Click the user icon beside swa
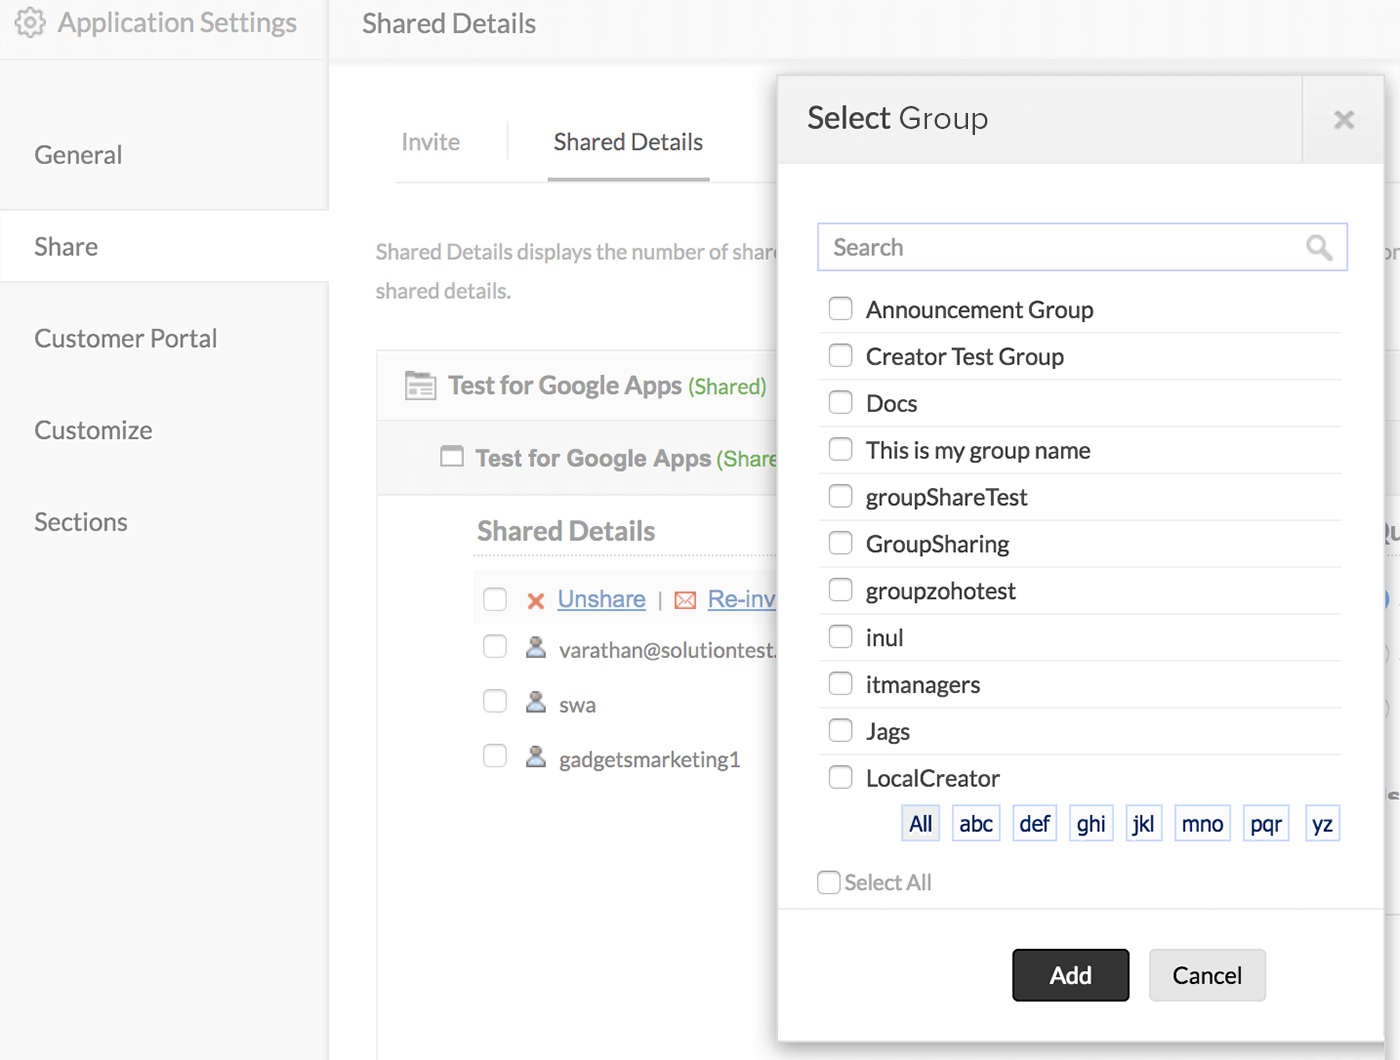Image resolution: width=1400 pixels, height=1060 pixels. 536,703
